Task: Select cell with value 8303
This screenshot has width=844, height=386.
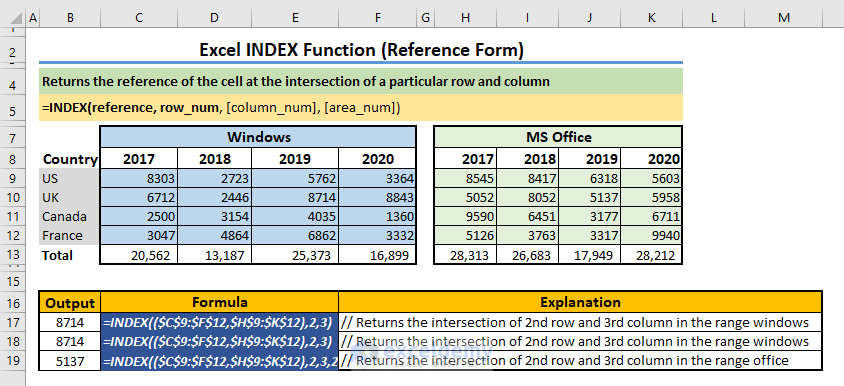Action: 139,178
